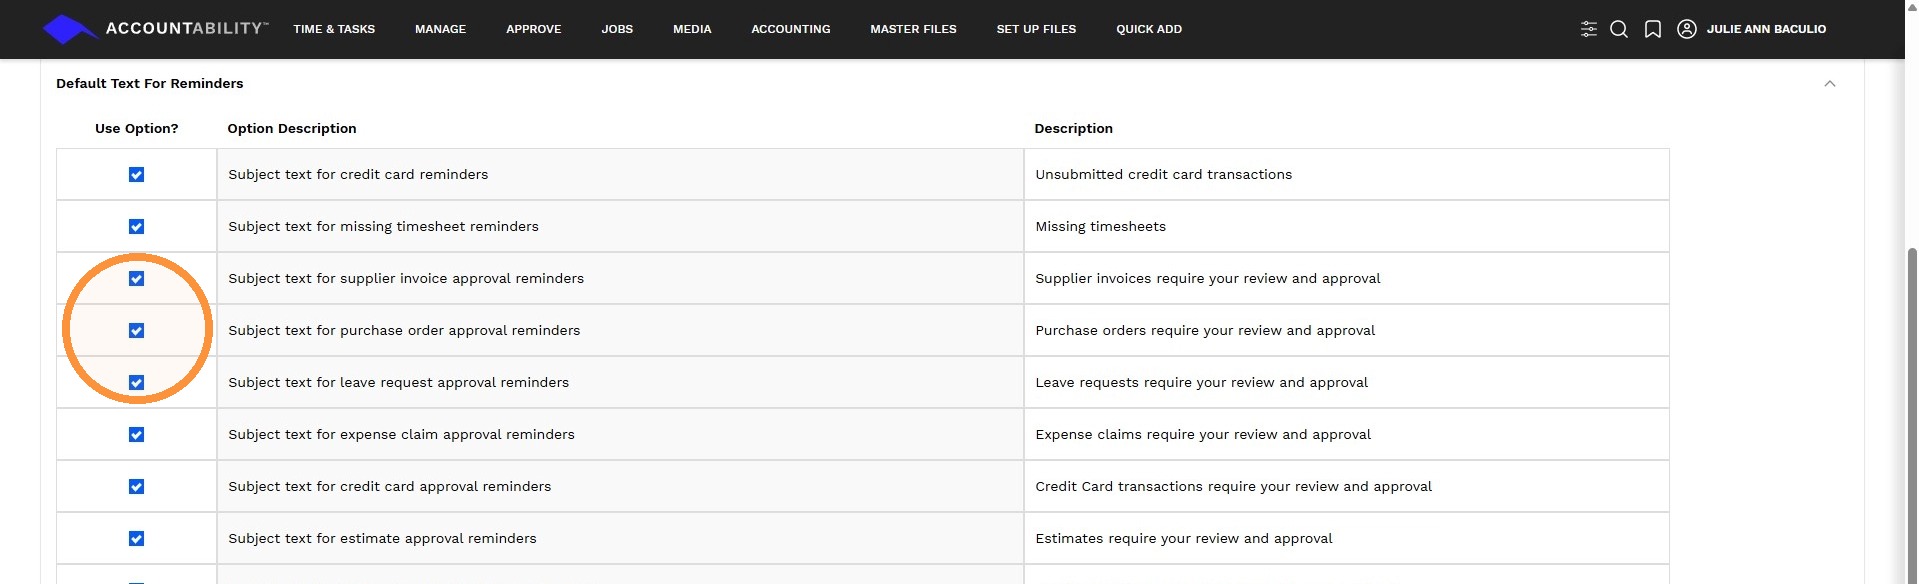Open the Accounting menu
The width and height of the screenshot is (1919, 584).
click(x=791, y=29)
